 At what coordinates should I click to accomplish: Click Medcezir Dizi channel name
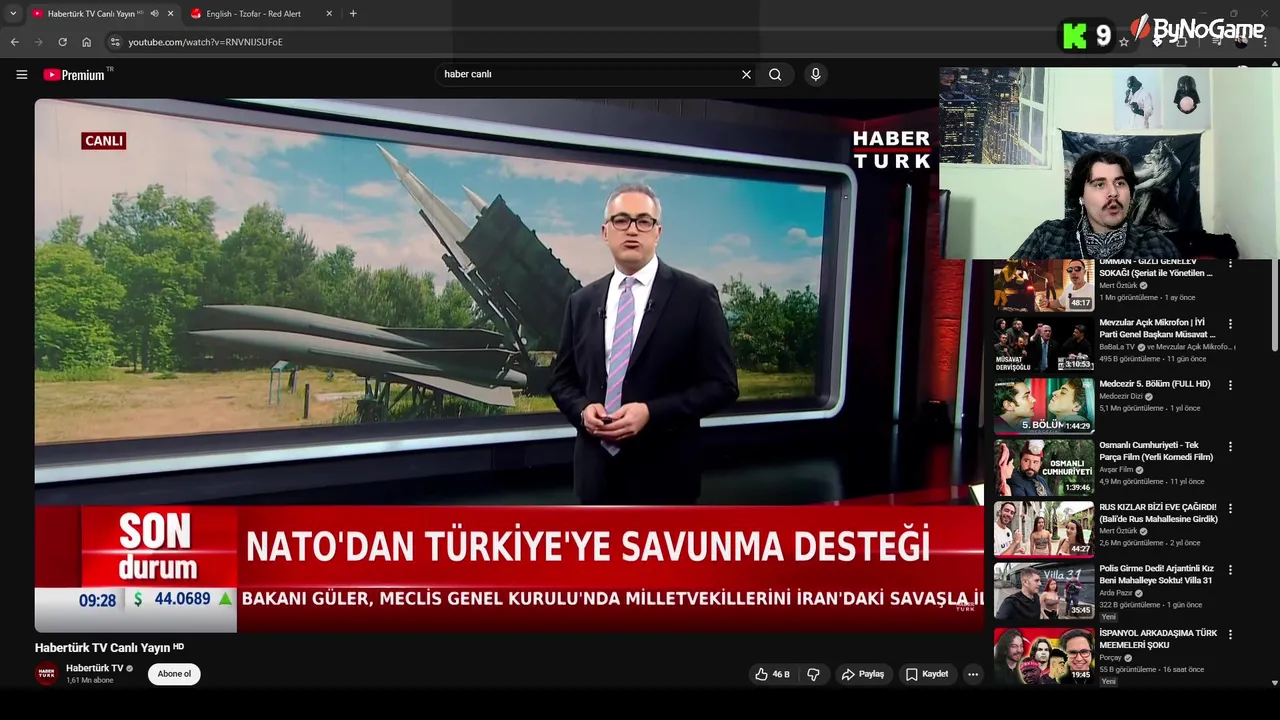[1121, 396]
